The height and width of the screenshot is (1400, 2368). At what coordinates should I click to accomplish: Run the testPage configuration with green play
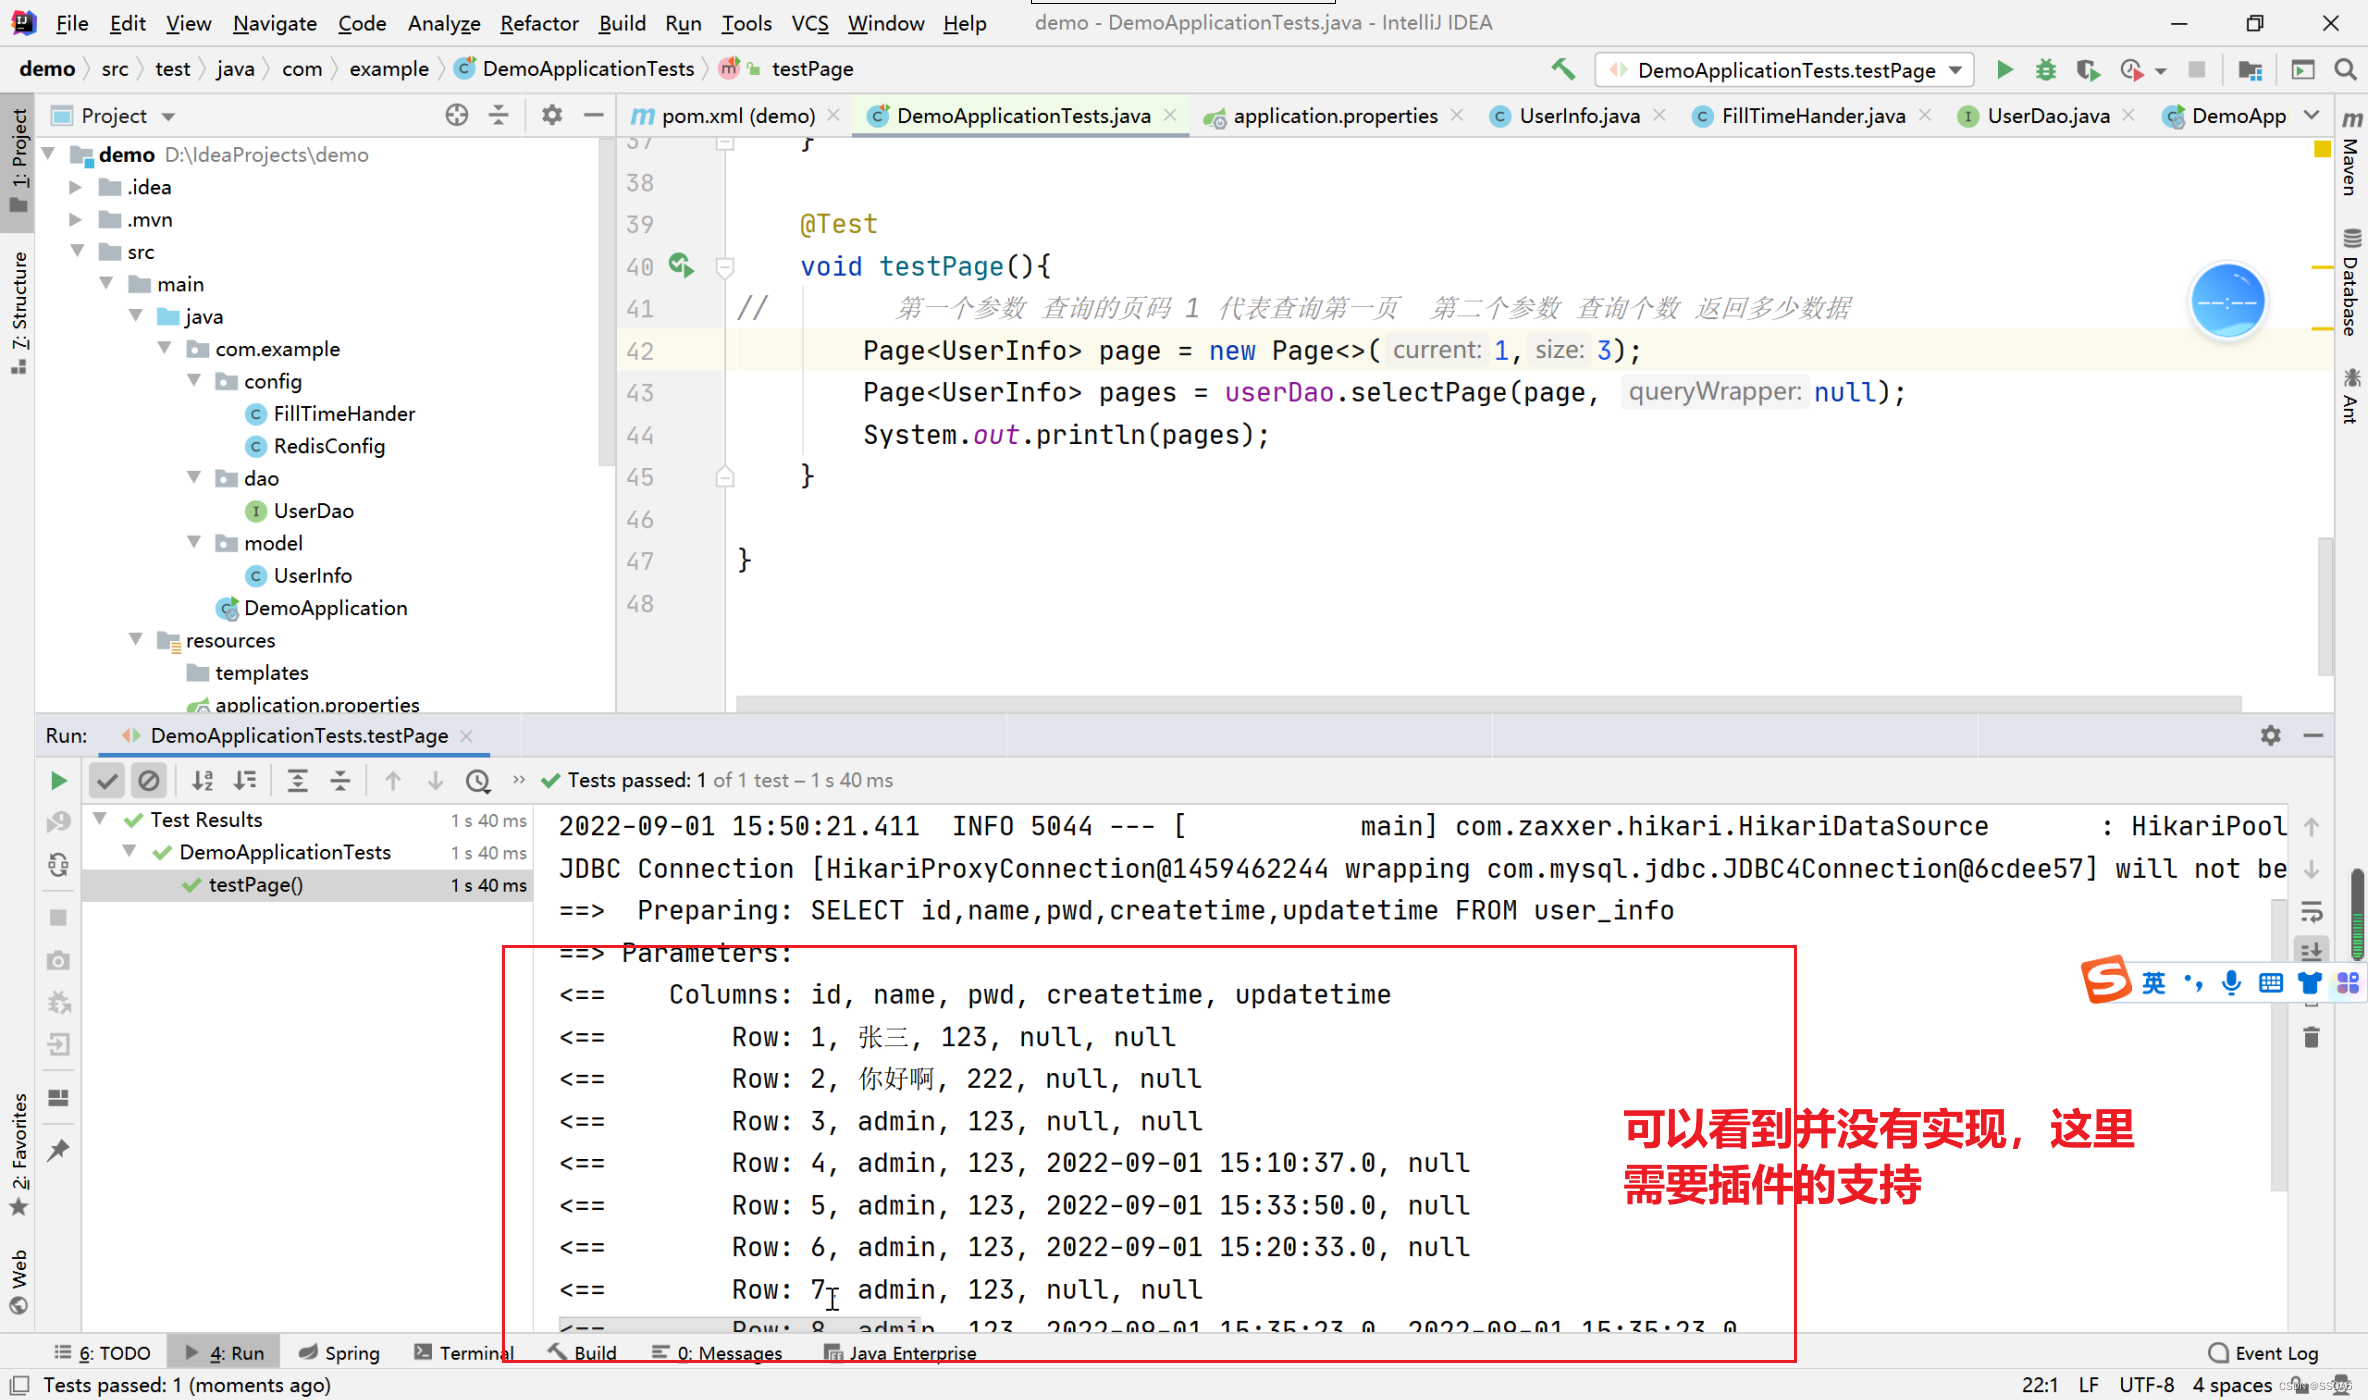click(2004, 70)
